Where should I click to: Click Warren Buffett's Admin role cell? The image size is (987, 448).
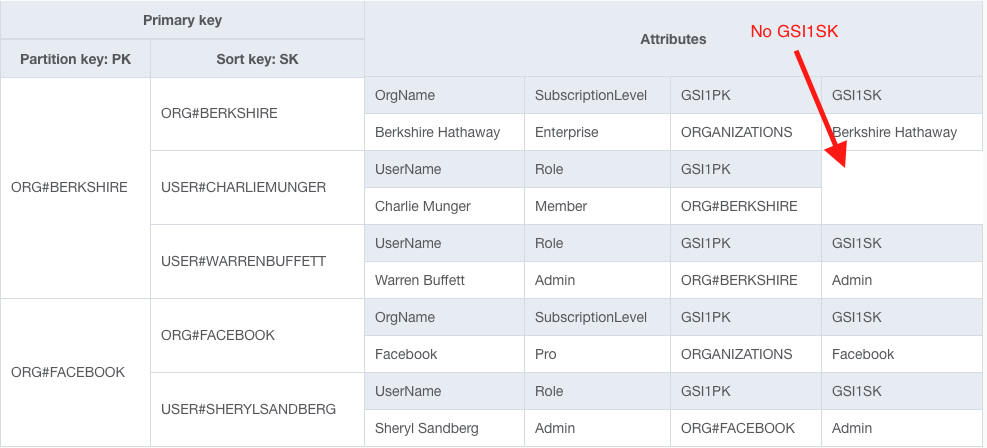click(555, 280)
